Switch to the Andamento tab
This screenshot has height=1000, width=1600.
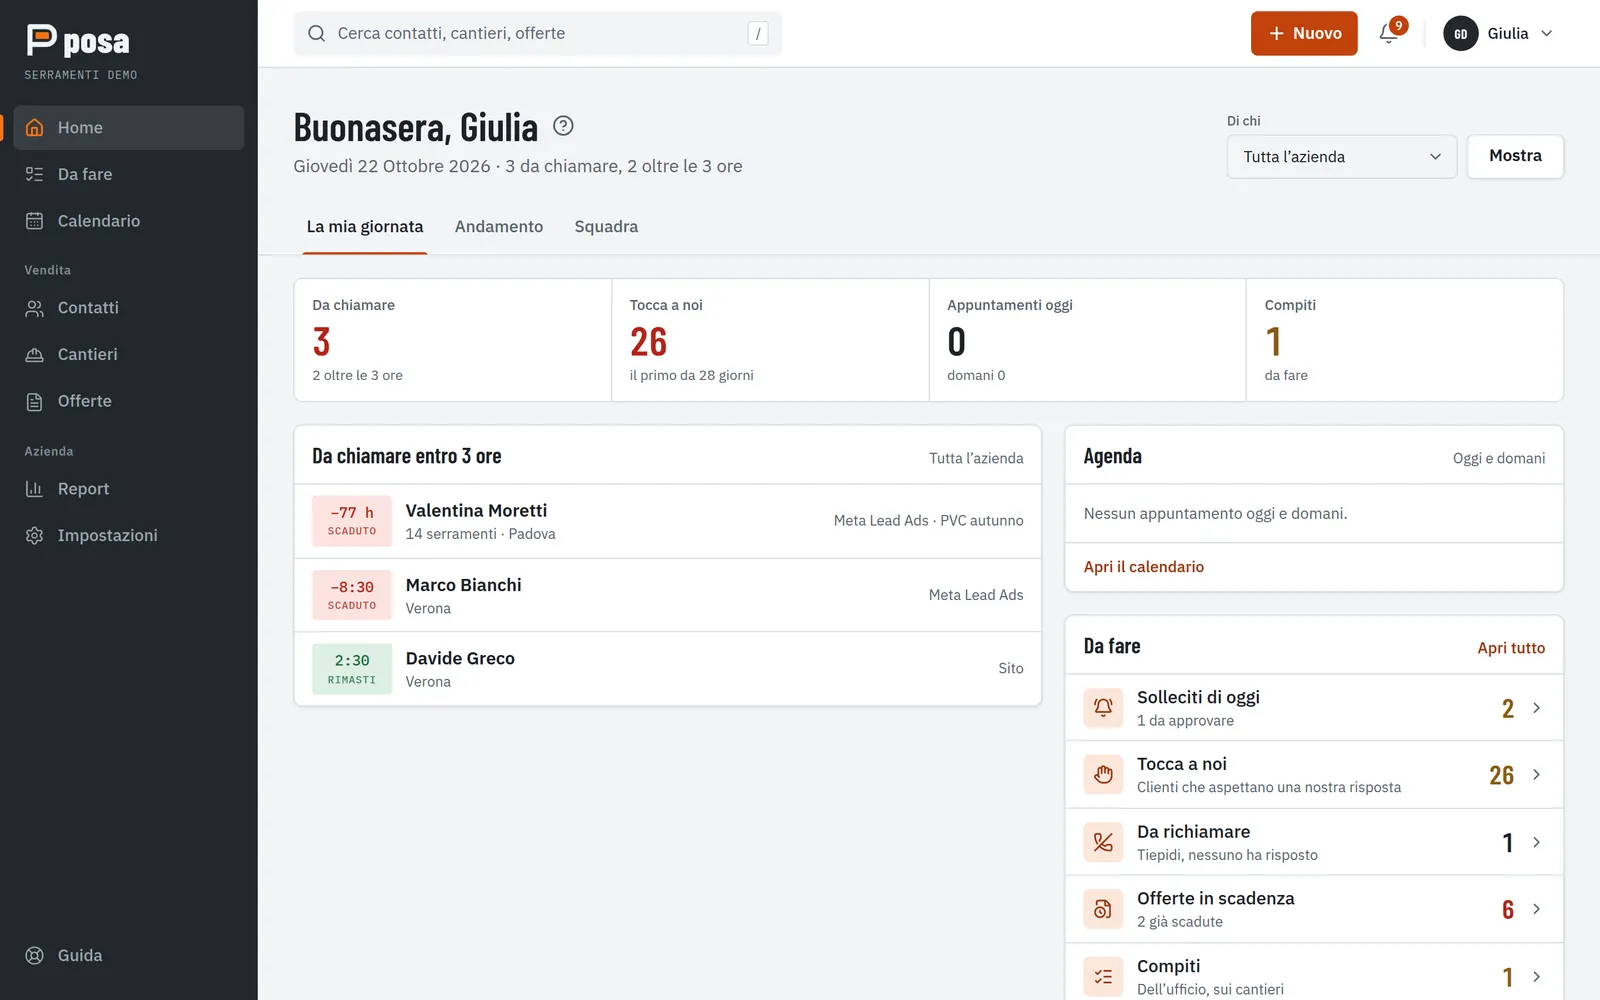tap(499, 227)
